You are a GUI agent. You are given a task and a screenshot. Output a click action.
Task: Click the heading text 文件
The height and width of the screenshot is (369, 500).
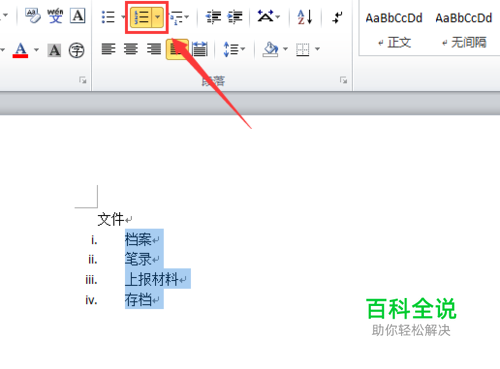111,219
